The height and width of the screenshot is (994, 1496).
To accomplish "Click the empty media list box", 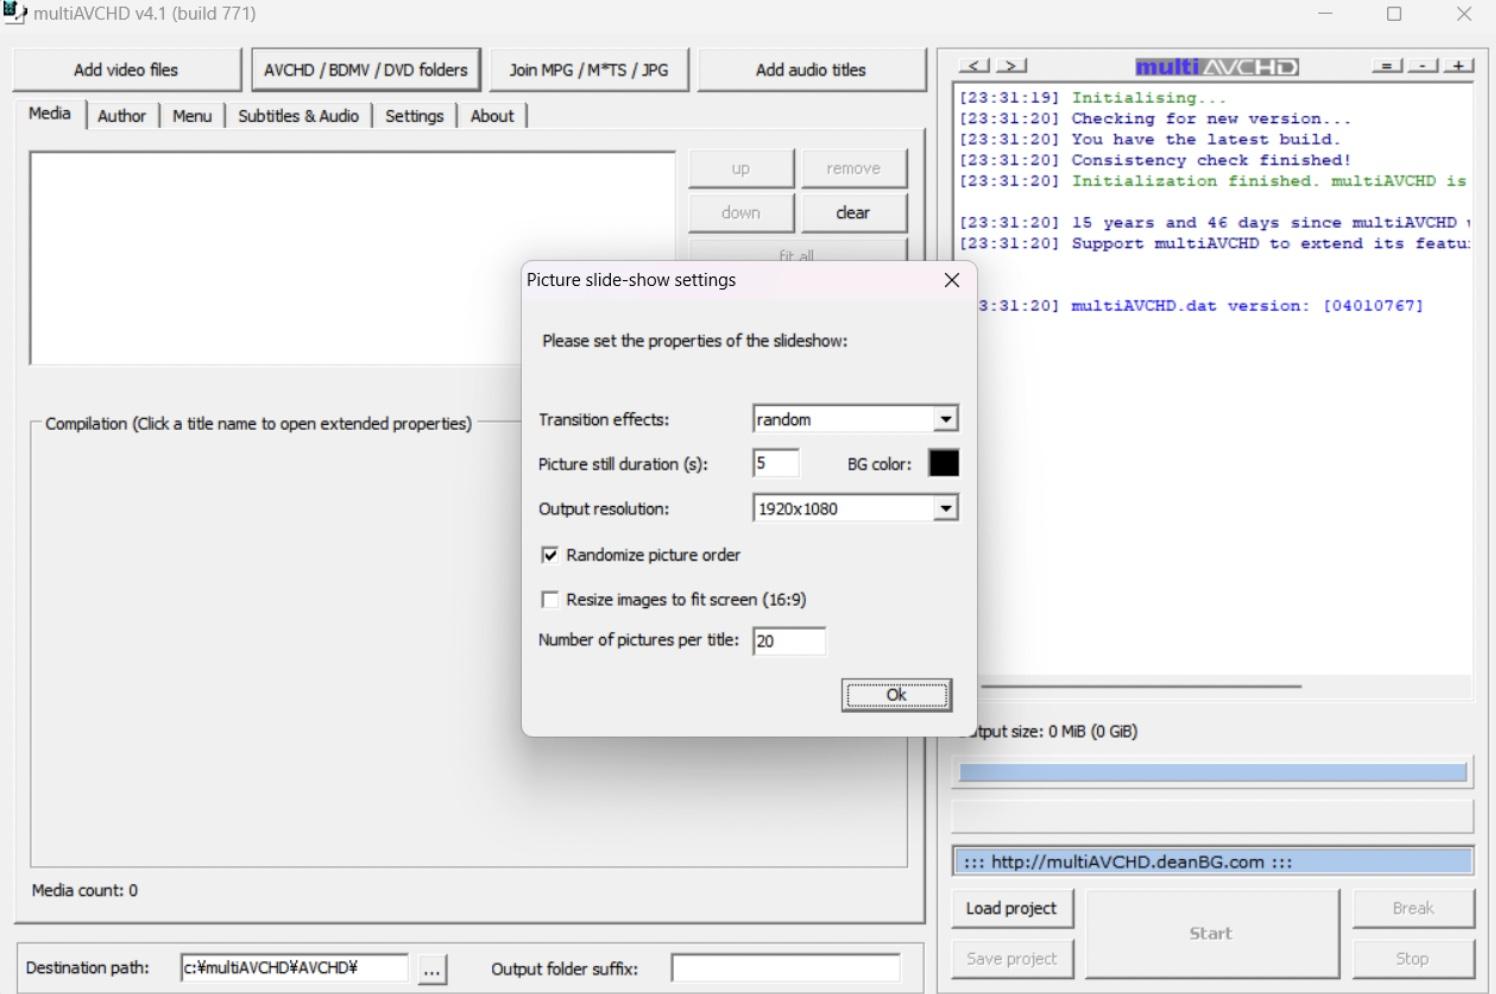I will click(x=353, y=258).
